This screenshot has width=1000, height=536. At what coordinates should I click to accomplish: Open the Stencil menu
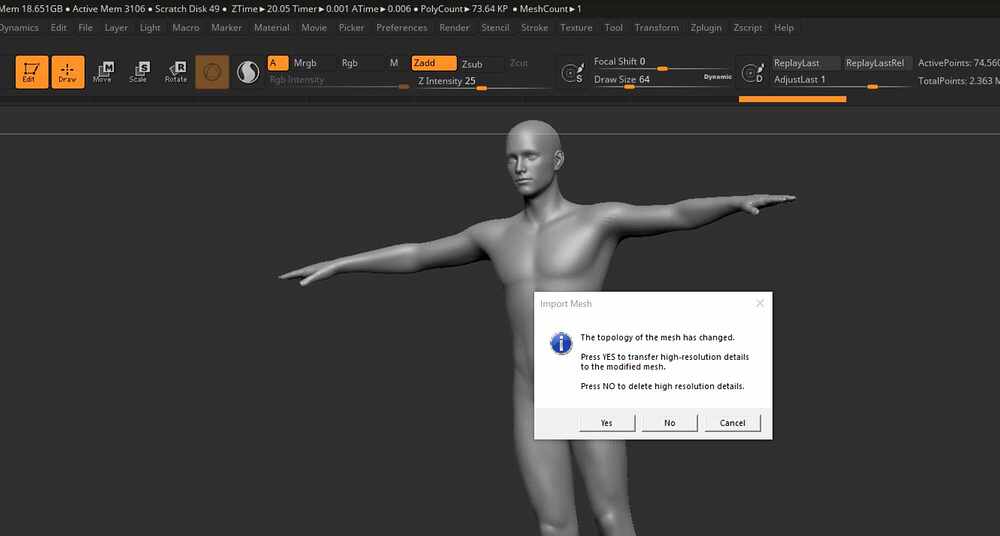tap(495, 27)
